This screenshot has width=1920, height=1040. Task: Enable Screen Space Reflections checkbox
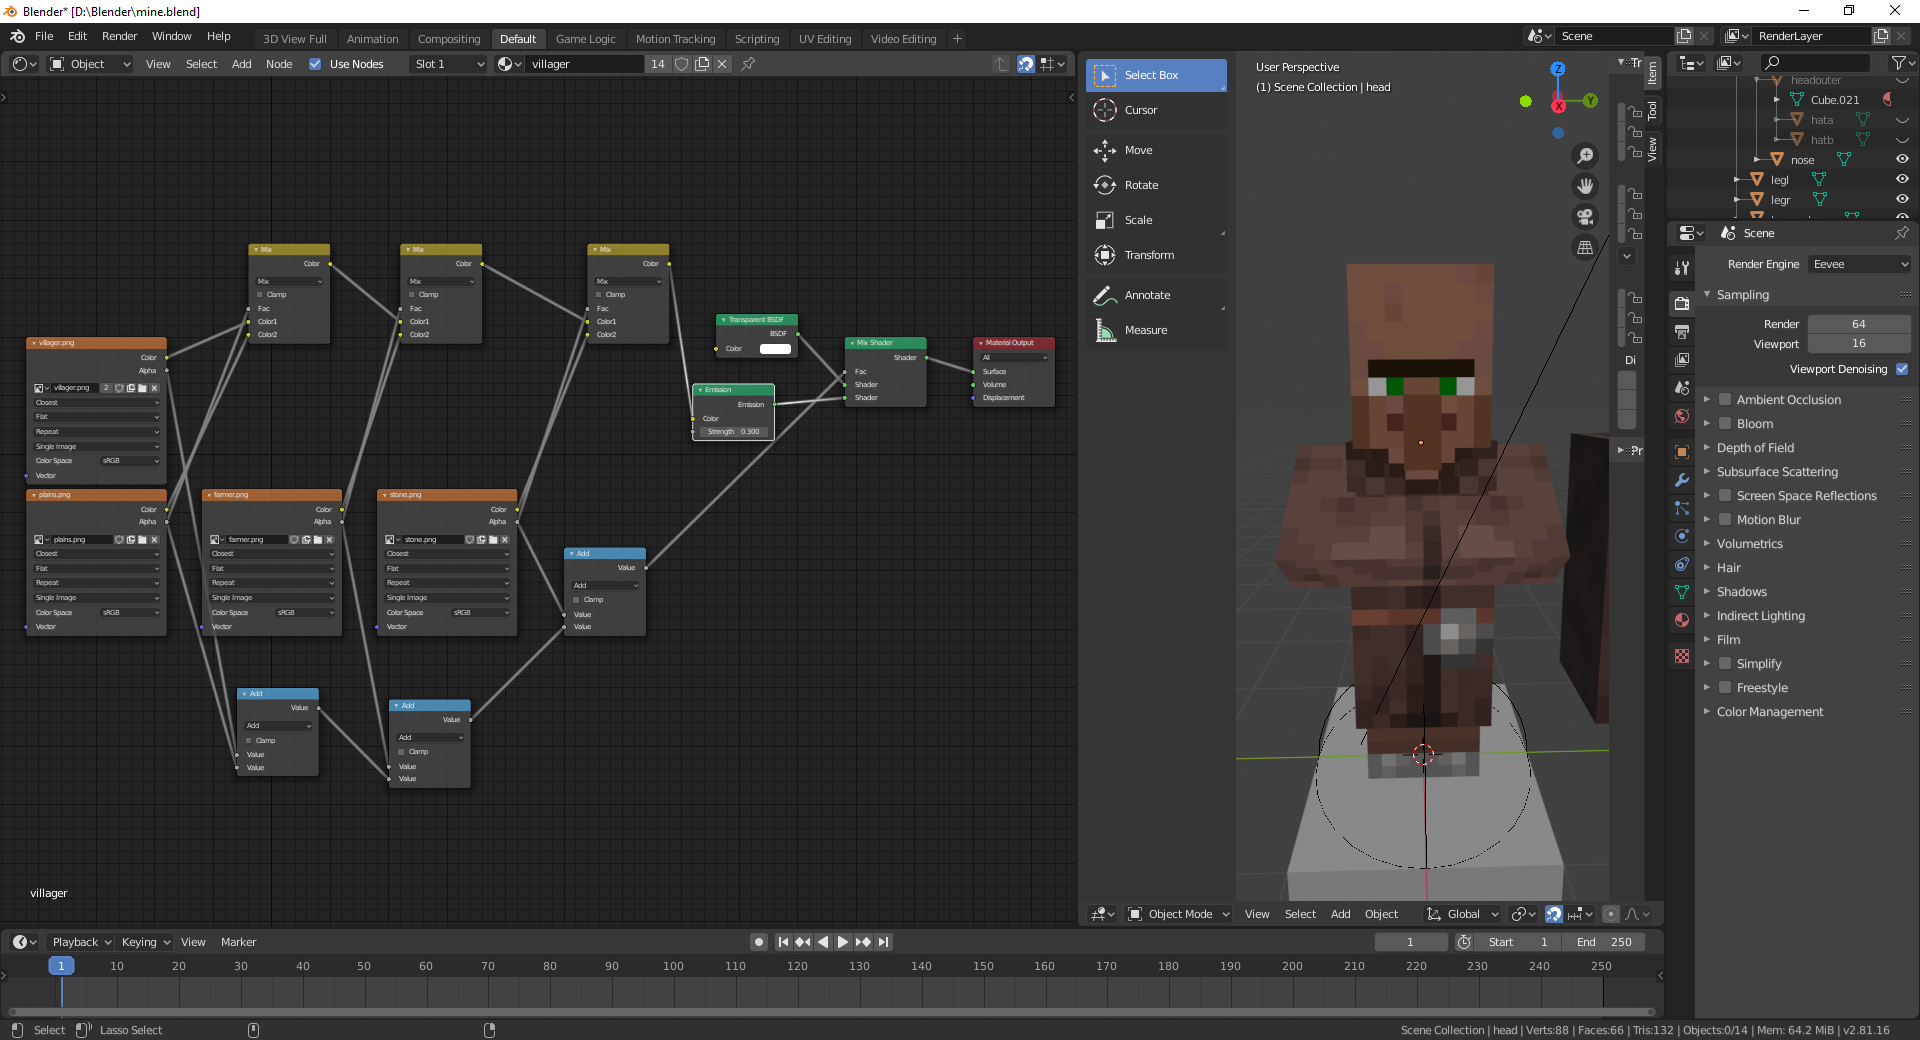point(1725,495)
